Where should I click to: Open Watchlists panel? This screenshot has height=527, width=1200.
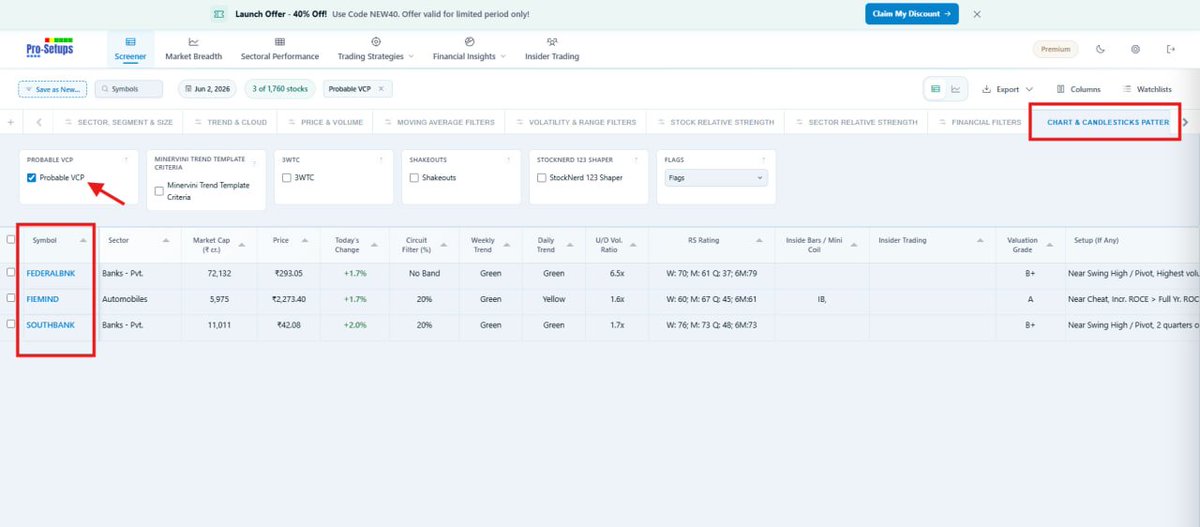[x=1147, y=89]
